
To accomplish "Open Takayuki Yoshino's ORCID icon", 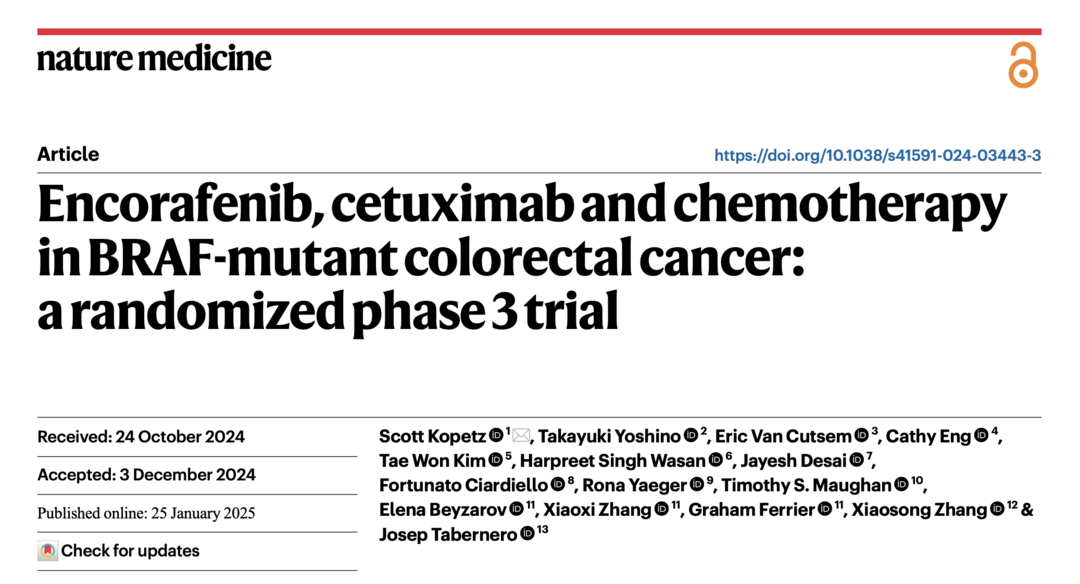I will tap(690, 436).
